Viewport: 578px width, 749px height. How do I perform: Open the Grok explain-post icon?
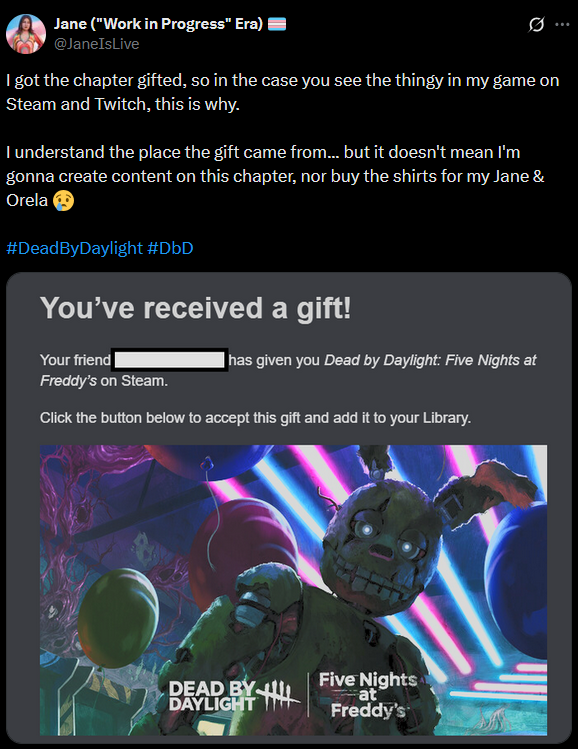click(536, 24)
